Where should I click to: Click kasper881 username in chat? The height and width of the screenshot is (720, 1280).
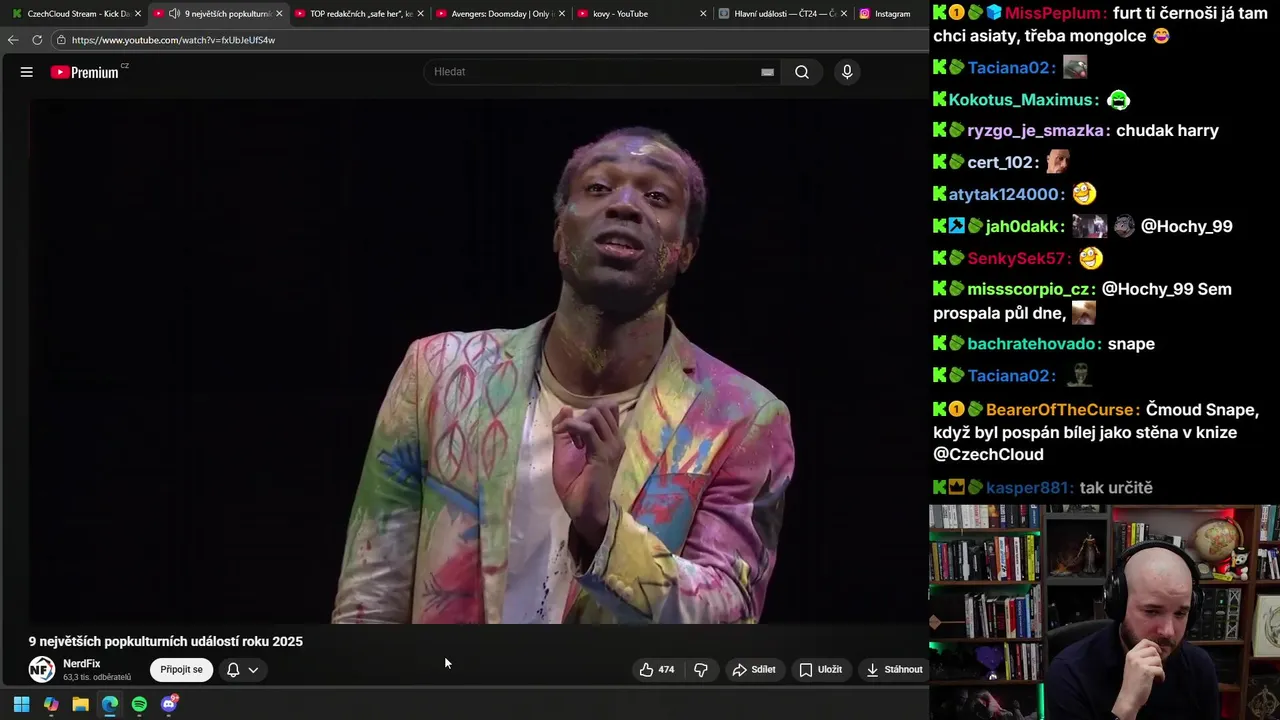[1027, 488]
